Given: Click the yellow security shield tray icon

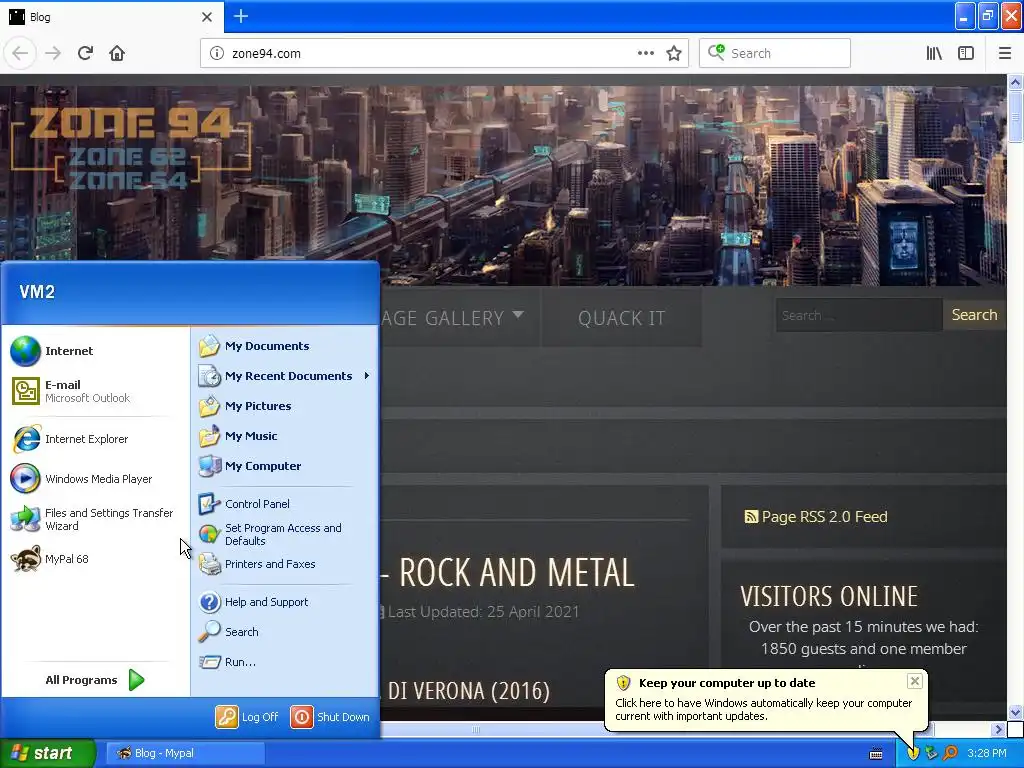Looking at the screenshot, I should (912, 753).
